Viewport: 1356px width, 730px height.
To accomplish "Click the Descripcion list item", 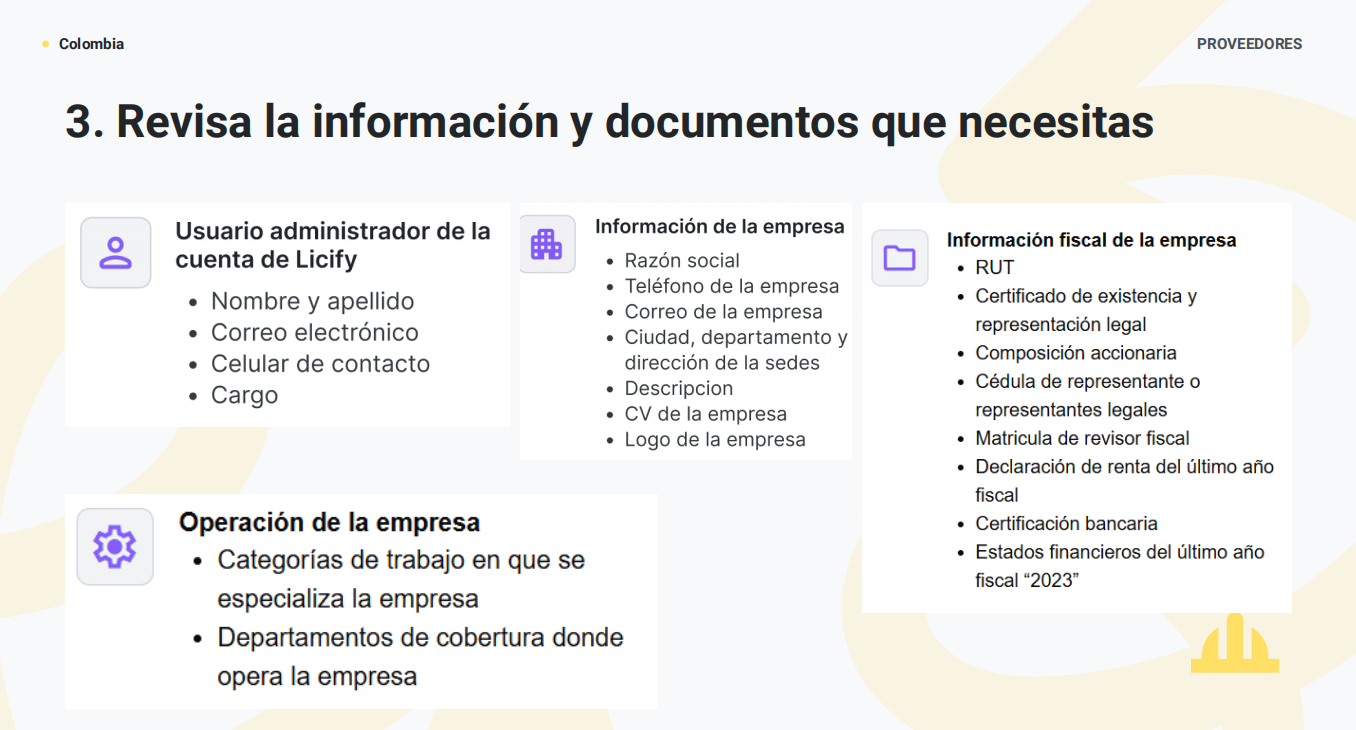I will 679,389.
